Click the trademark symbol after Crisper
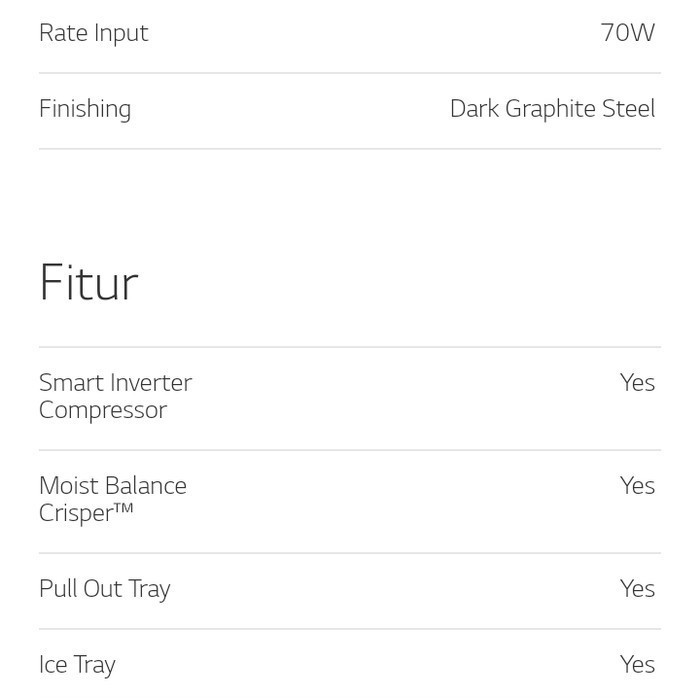The height and width of the screenshot is (700, 700). tap(123, 509)
